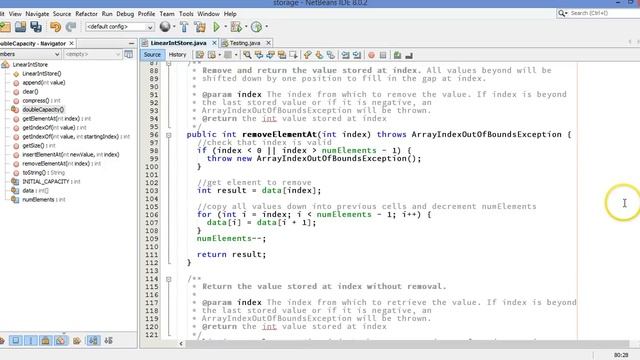The width and height of the screenshot is (640, 360).
Task: Click the Shift Line Right icon
Action: point(357,55)
